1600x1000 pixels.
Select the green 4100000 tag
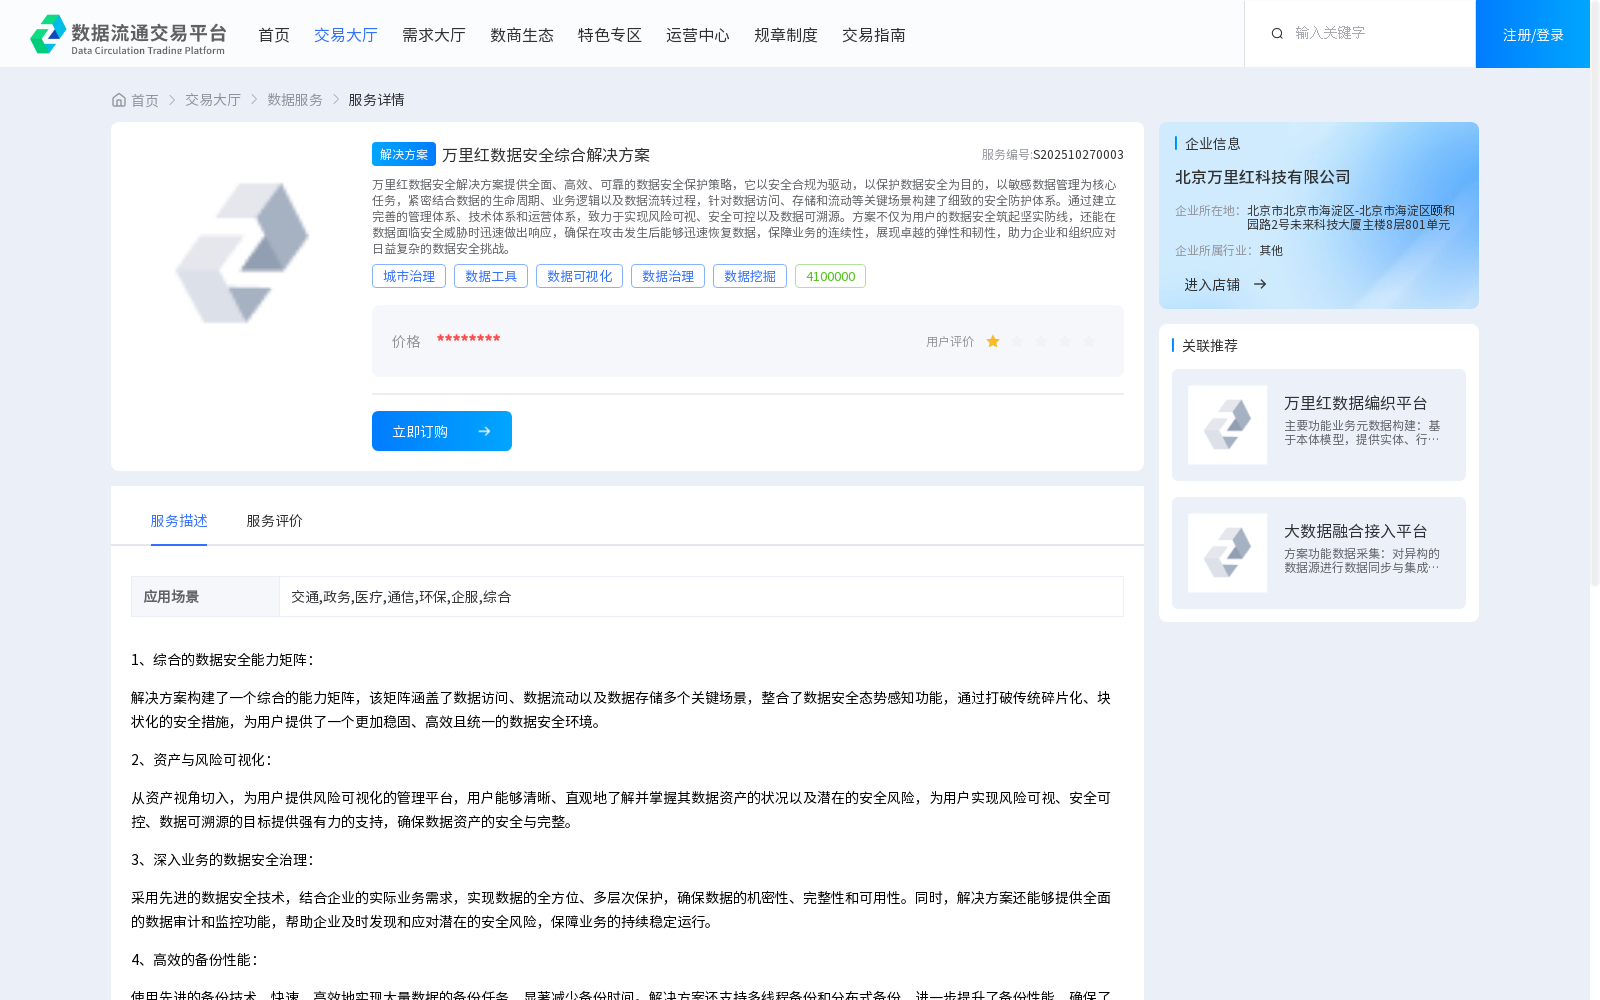(830, 276)
